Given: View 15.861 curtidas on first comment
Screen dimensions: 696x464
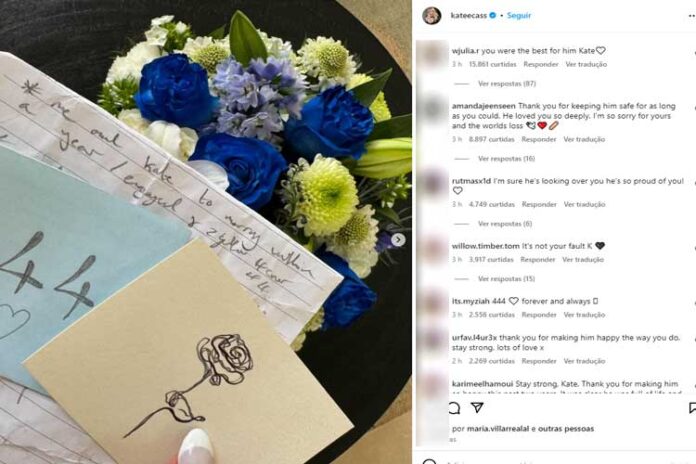Looking at the screenshot, I should click(493, 64).
